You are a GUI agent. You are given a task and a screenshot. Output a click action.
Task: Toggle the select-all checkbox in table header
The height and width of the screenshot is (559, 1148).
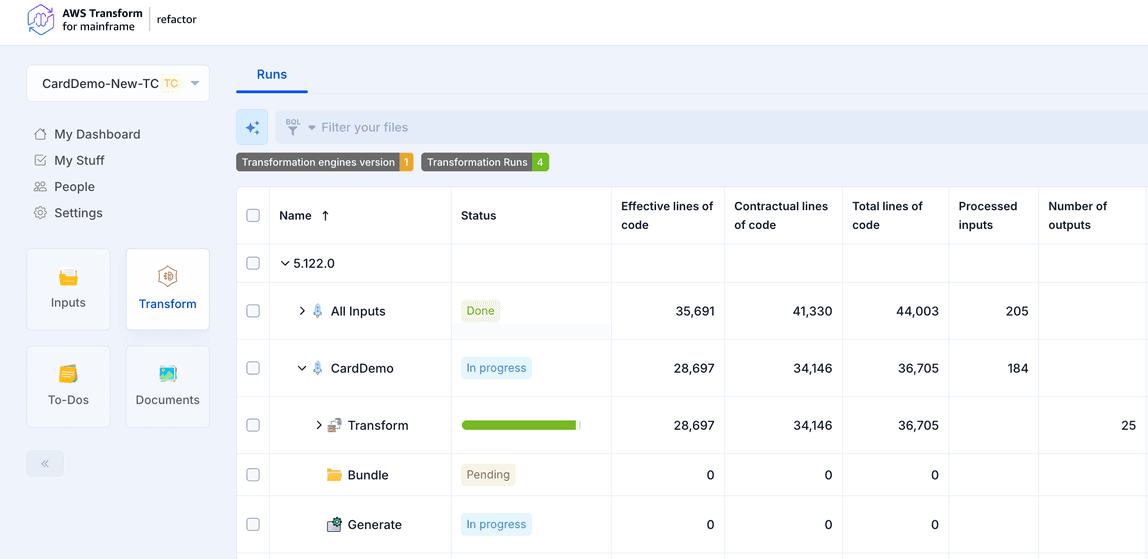(x=253, y=215)
